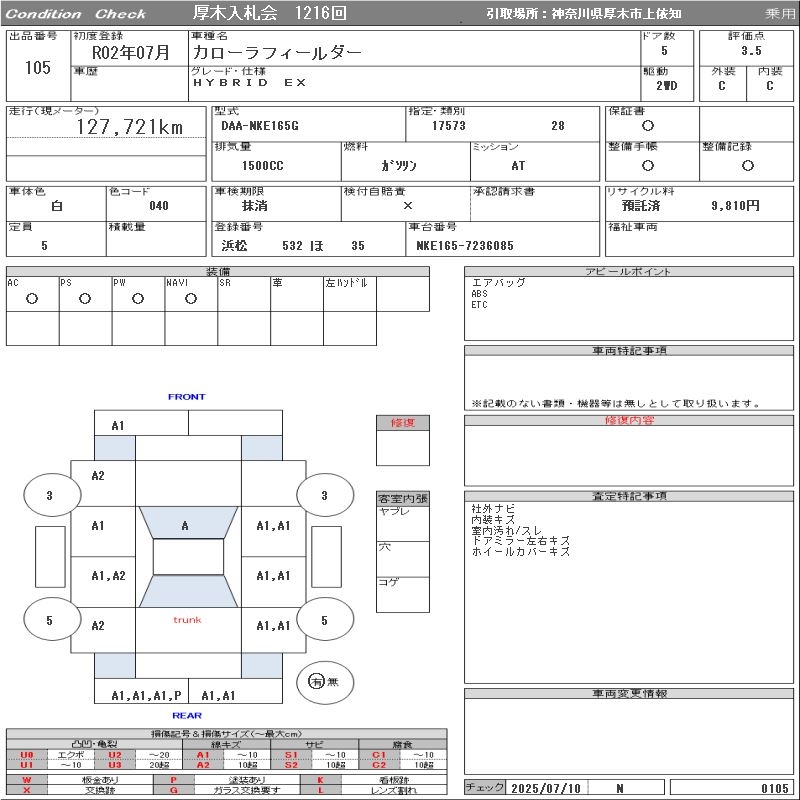
Task: Click the circle mark under 保証書
Action: click(648, 126)
